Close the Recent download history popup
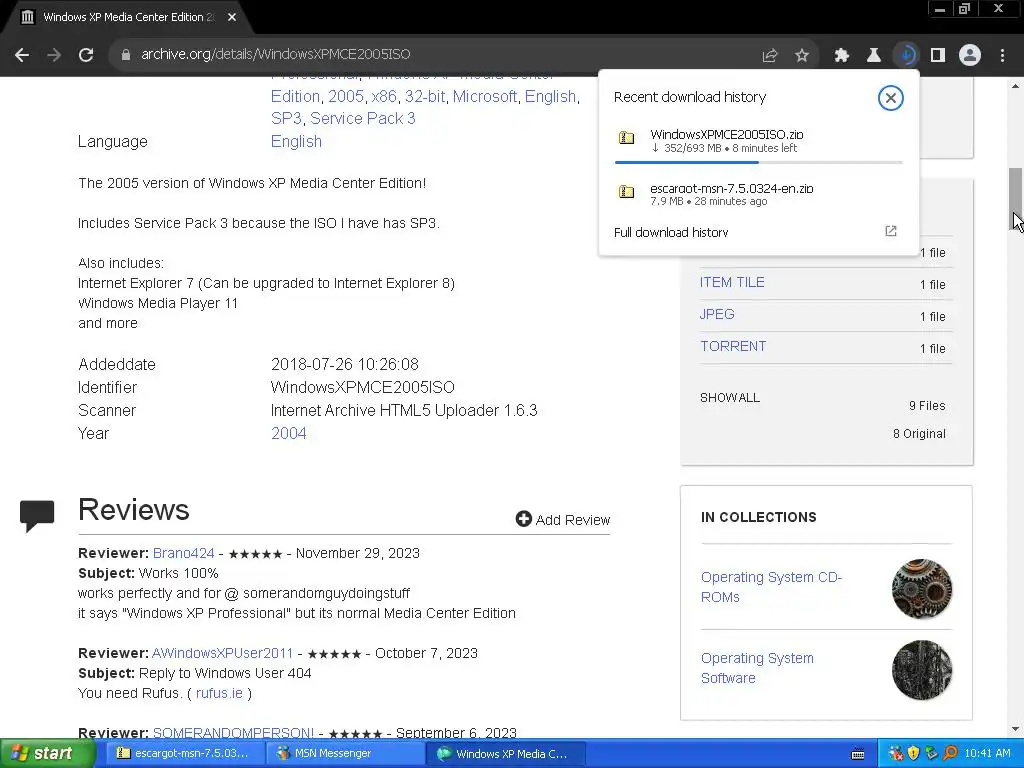The width and height of the screenshot is (1024, 768). (x=890, y=98)
